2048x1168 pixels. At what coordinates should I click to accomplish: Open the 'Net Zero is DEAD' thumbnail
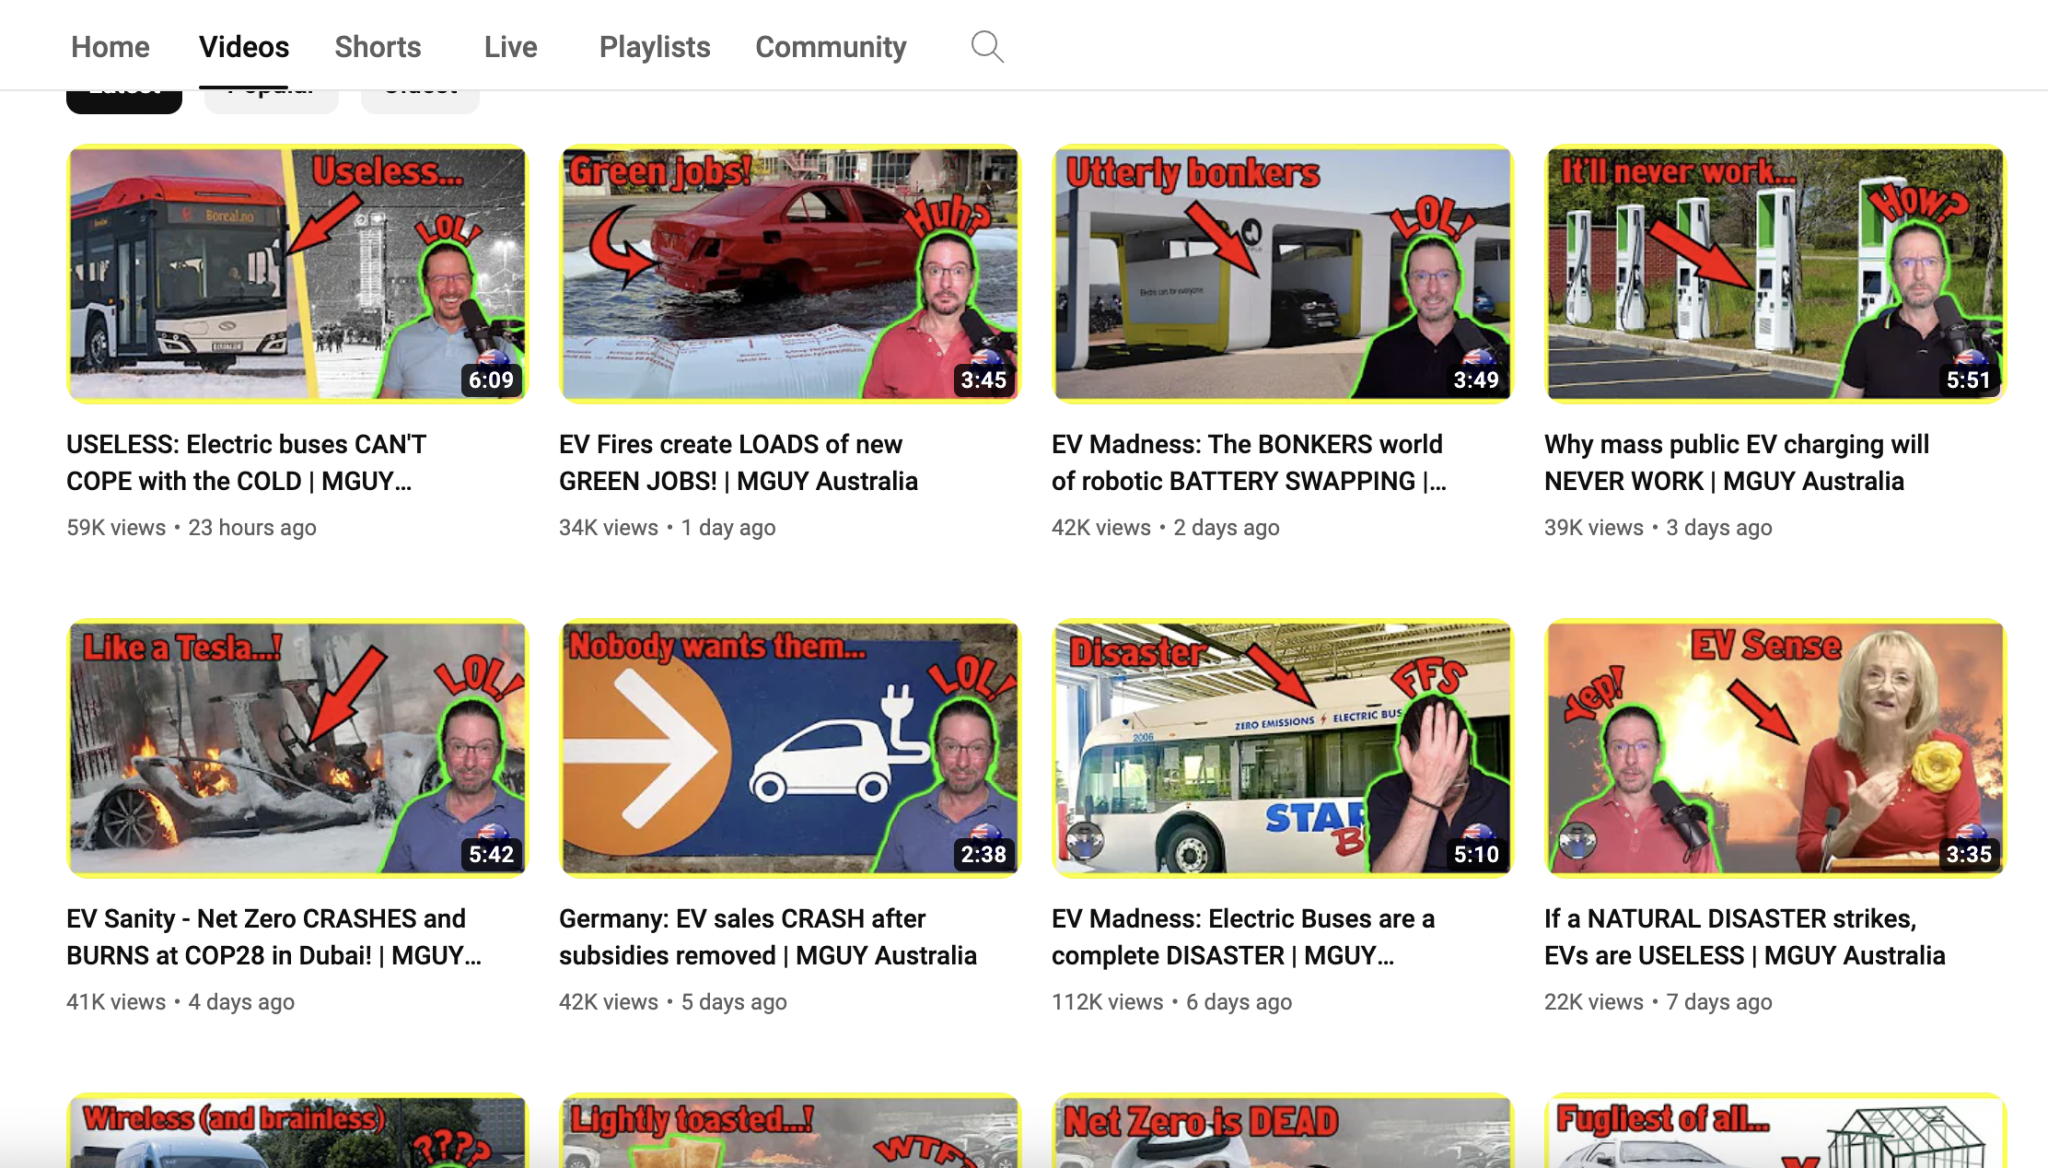click(1282, 1131)
